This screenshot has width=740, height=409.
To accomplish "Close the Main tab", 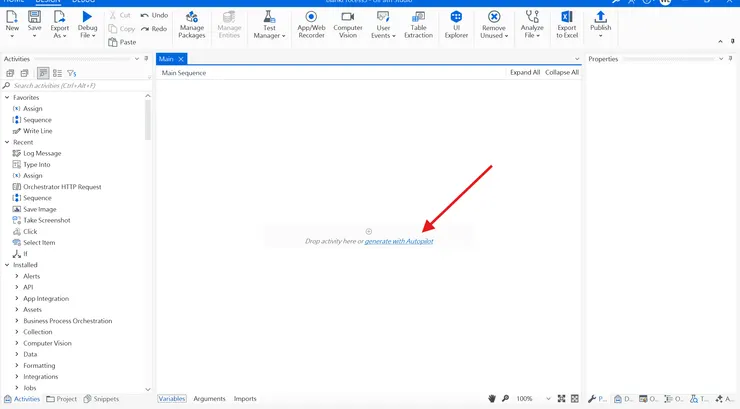I will click(x=181, y=59).
